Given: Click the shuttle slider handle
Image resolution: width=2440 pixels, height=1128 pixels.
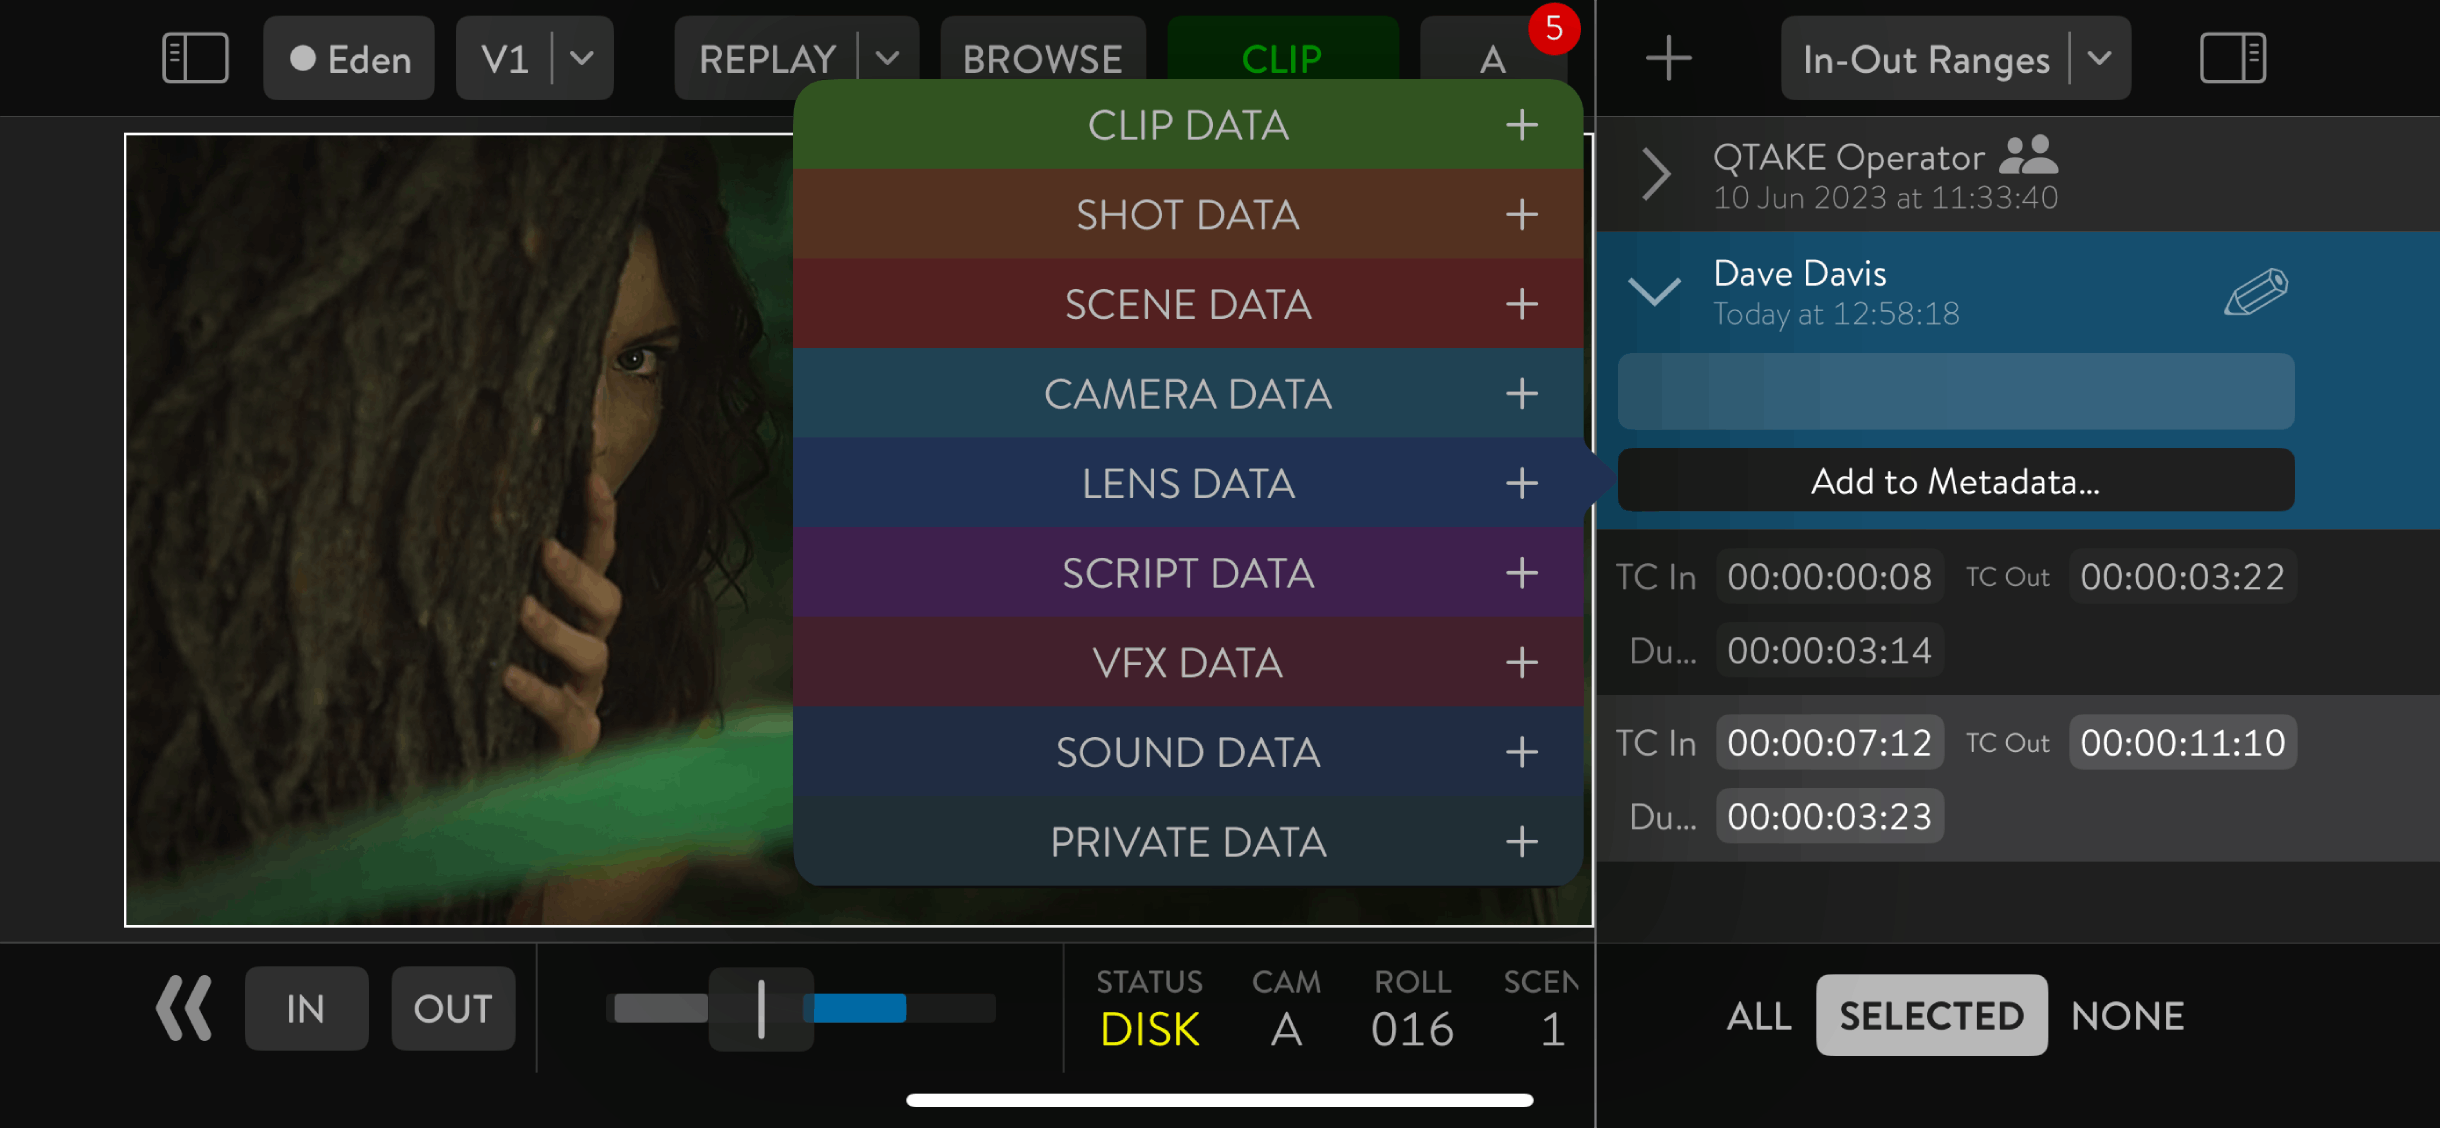Looking at the screenshot, I should point(760,1008).
